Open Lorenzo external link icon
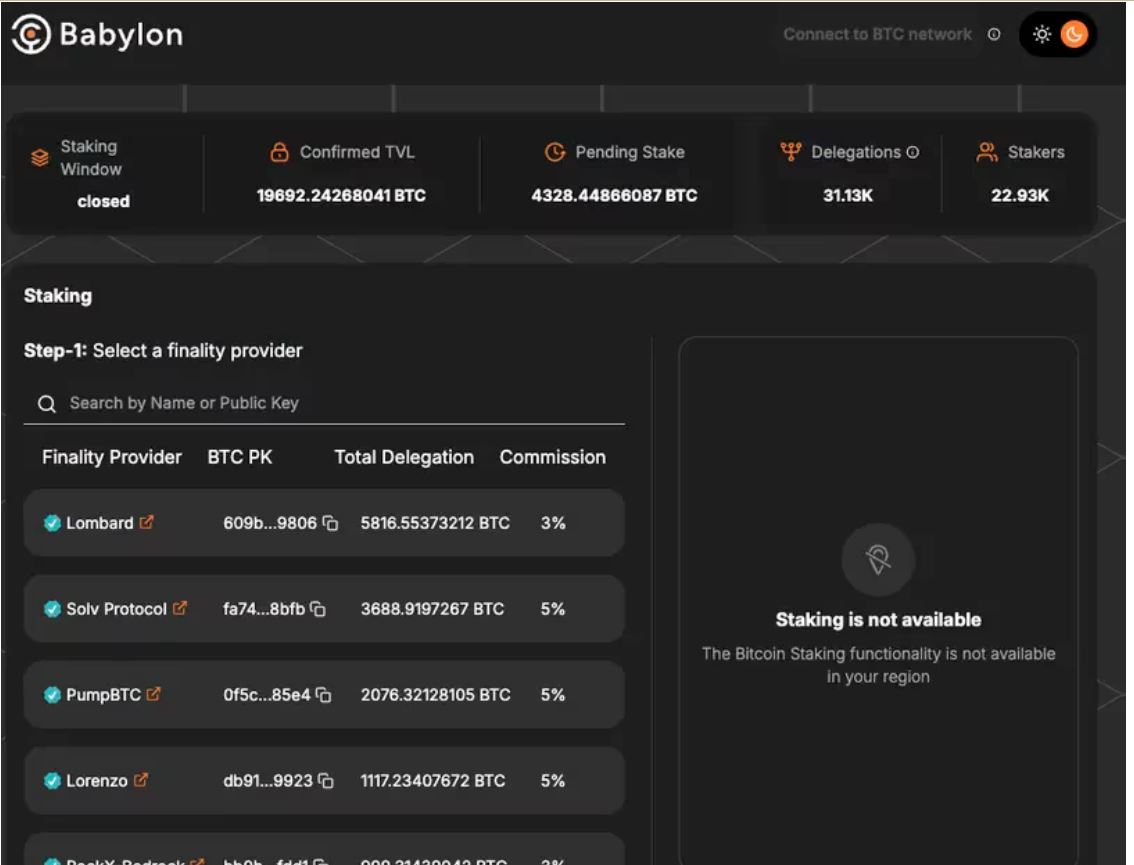 coord(141,780)
